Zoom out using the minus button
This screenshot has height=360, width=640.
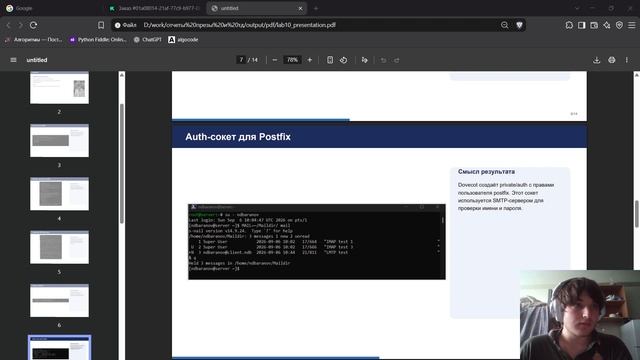pyautogui.click(x=275, y=60)
